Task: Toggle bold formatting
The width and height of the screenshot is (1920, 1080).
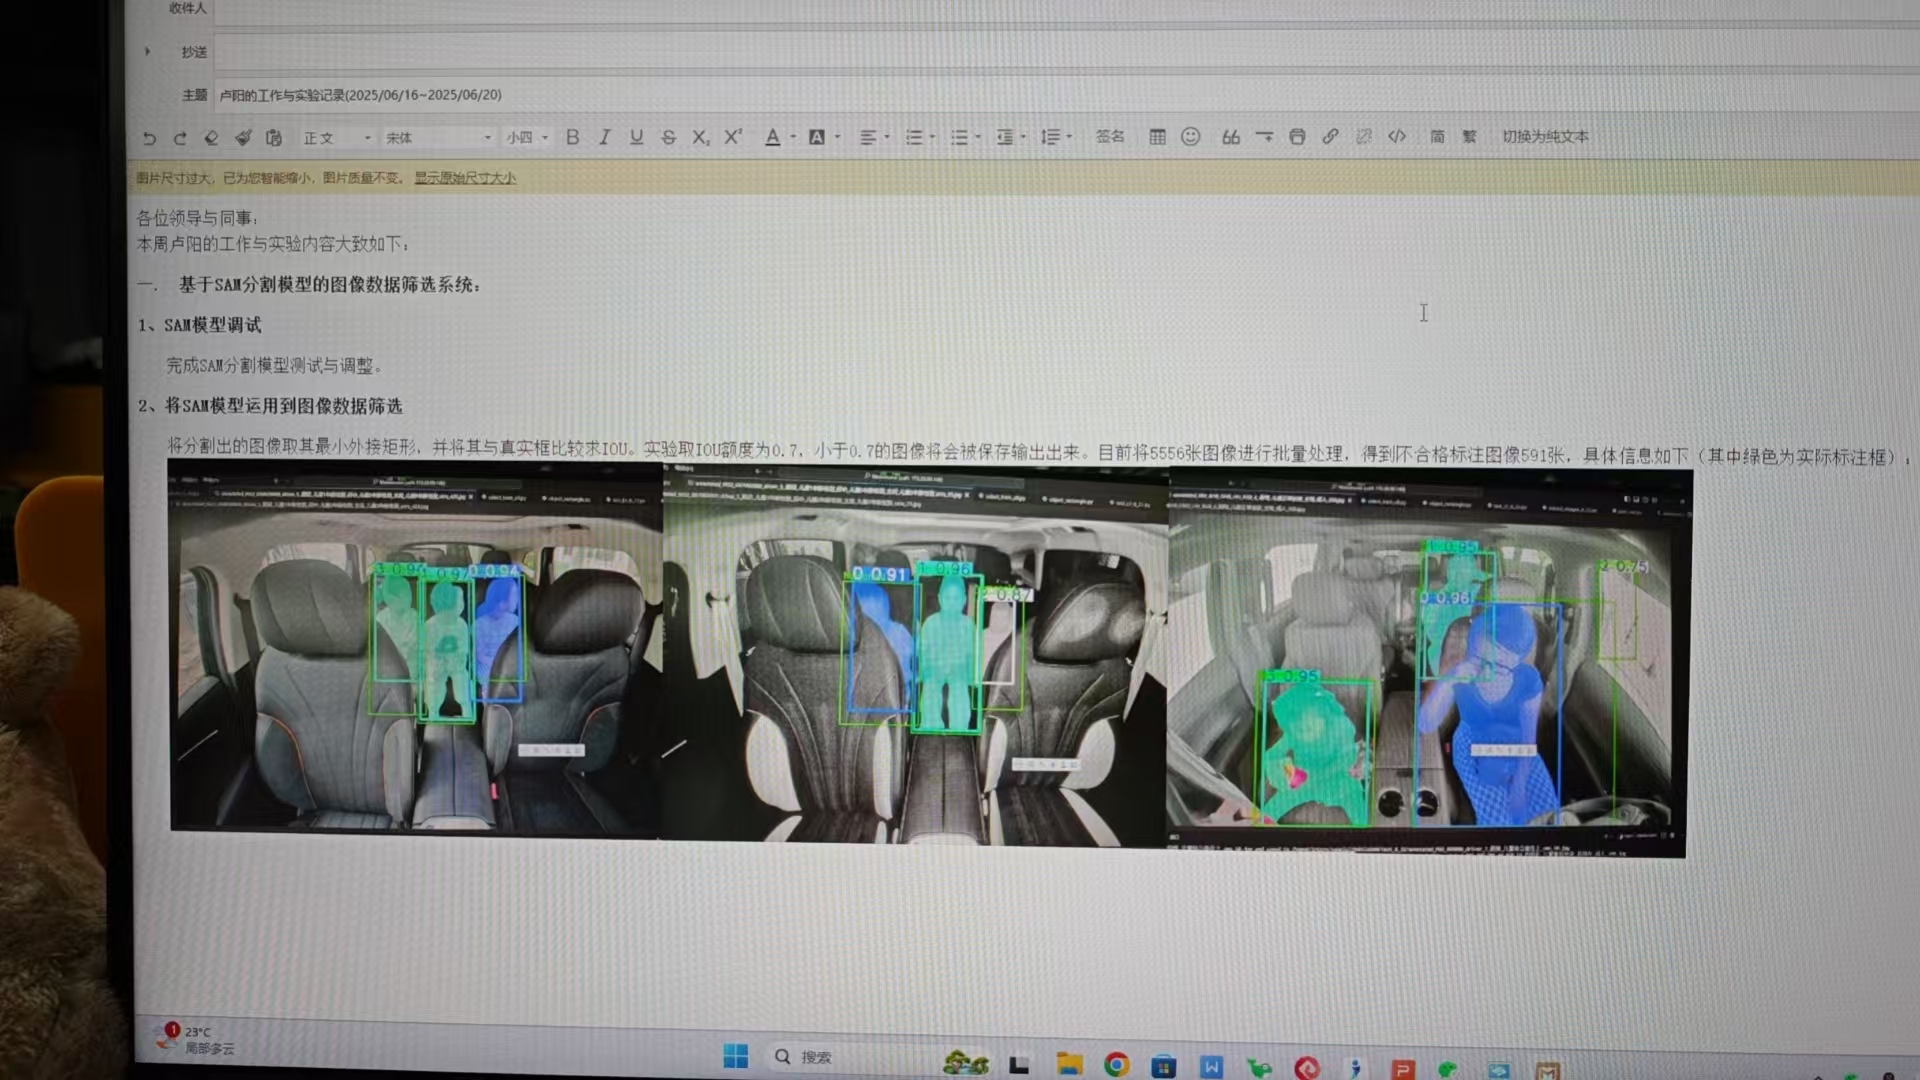Action: click(x=572, y=137)
